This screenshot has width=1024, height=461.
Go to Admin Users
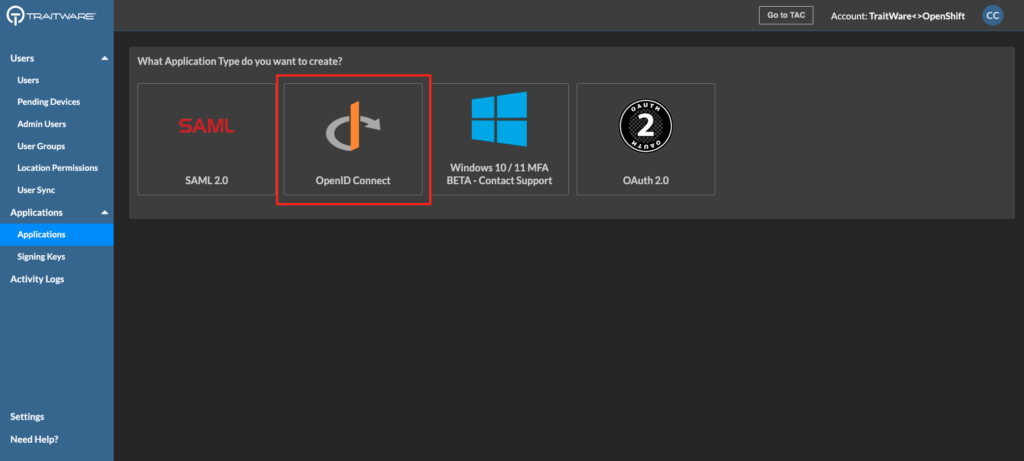pyautogui.click(x=41, y=124)
